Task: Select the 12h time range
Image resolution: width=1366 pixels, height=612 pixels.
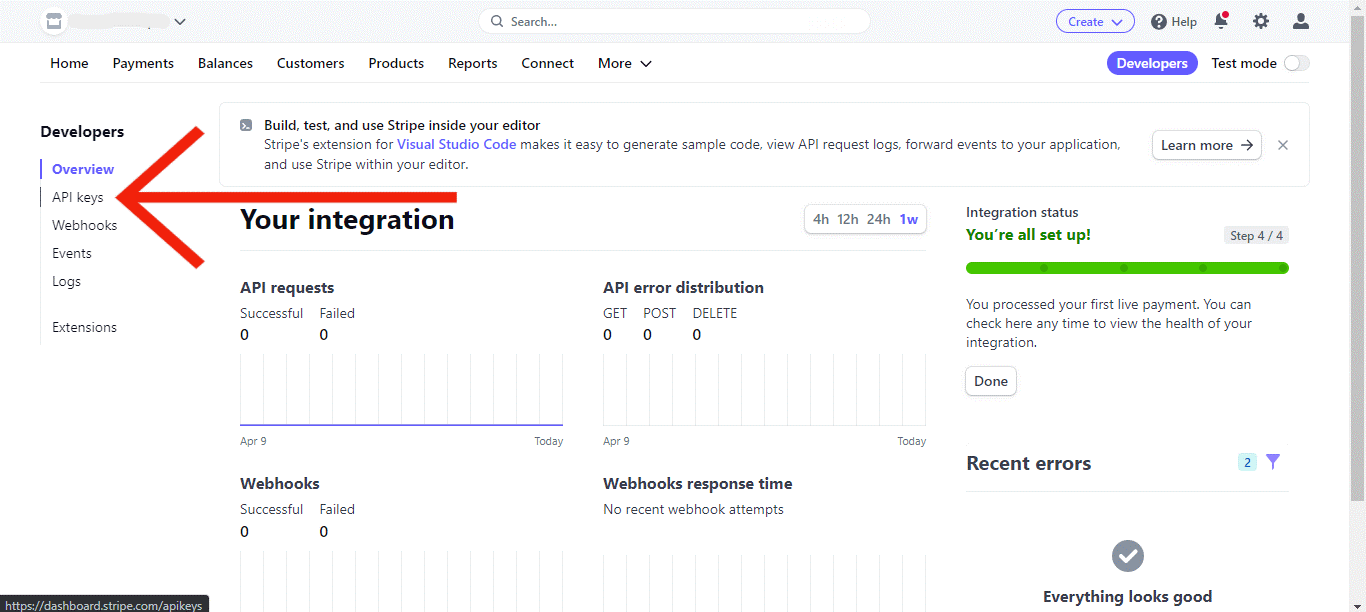Action: [848, 219]
